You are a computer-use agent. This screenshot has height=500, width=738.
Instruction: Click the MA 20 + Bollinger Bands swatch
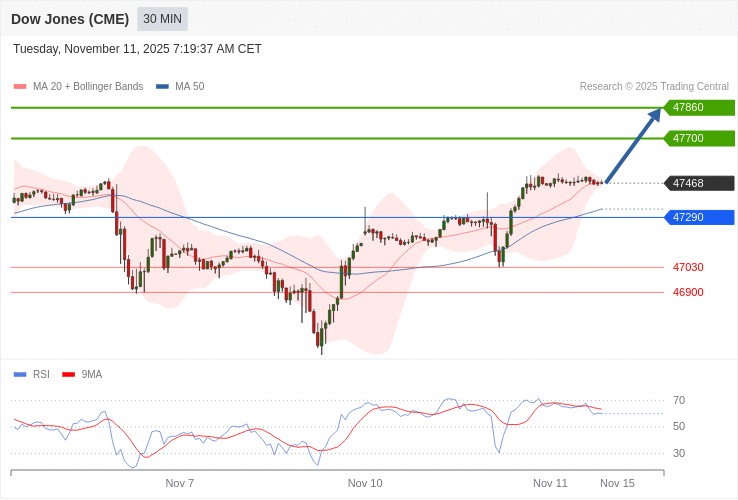(20, 86)
